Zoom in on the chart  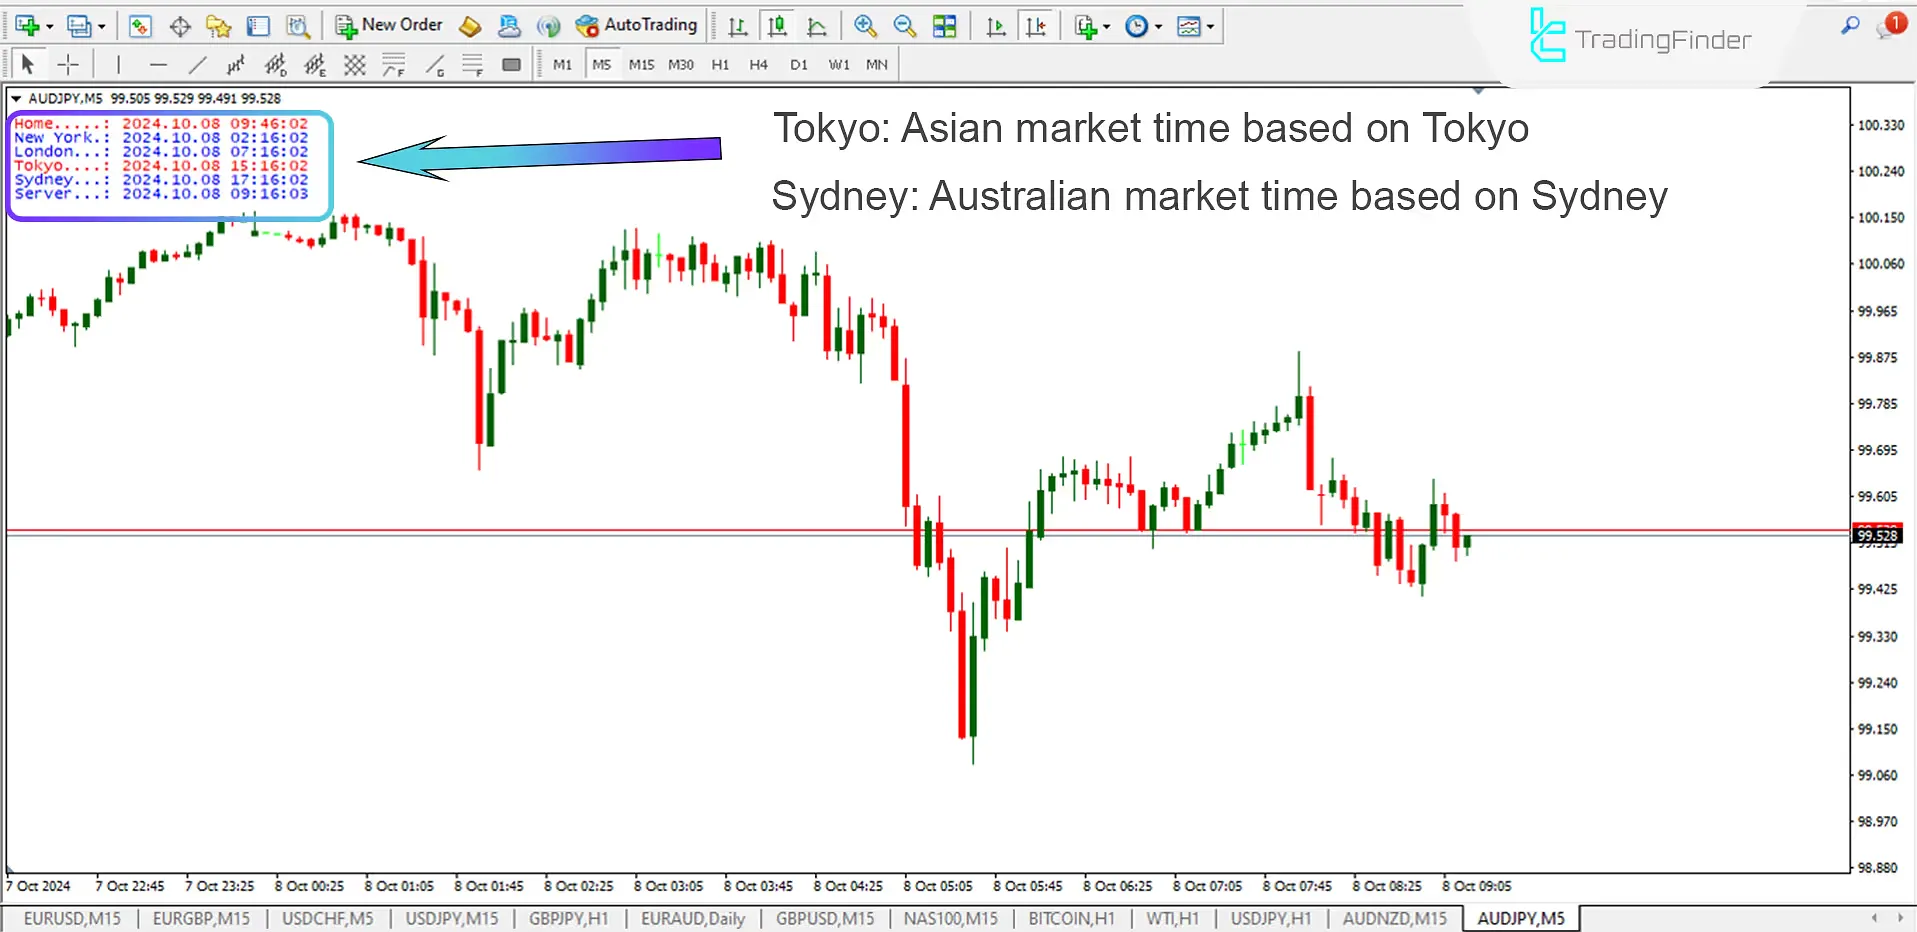864,26
